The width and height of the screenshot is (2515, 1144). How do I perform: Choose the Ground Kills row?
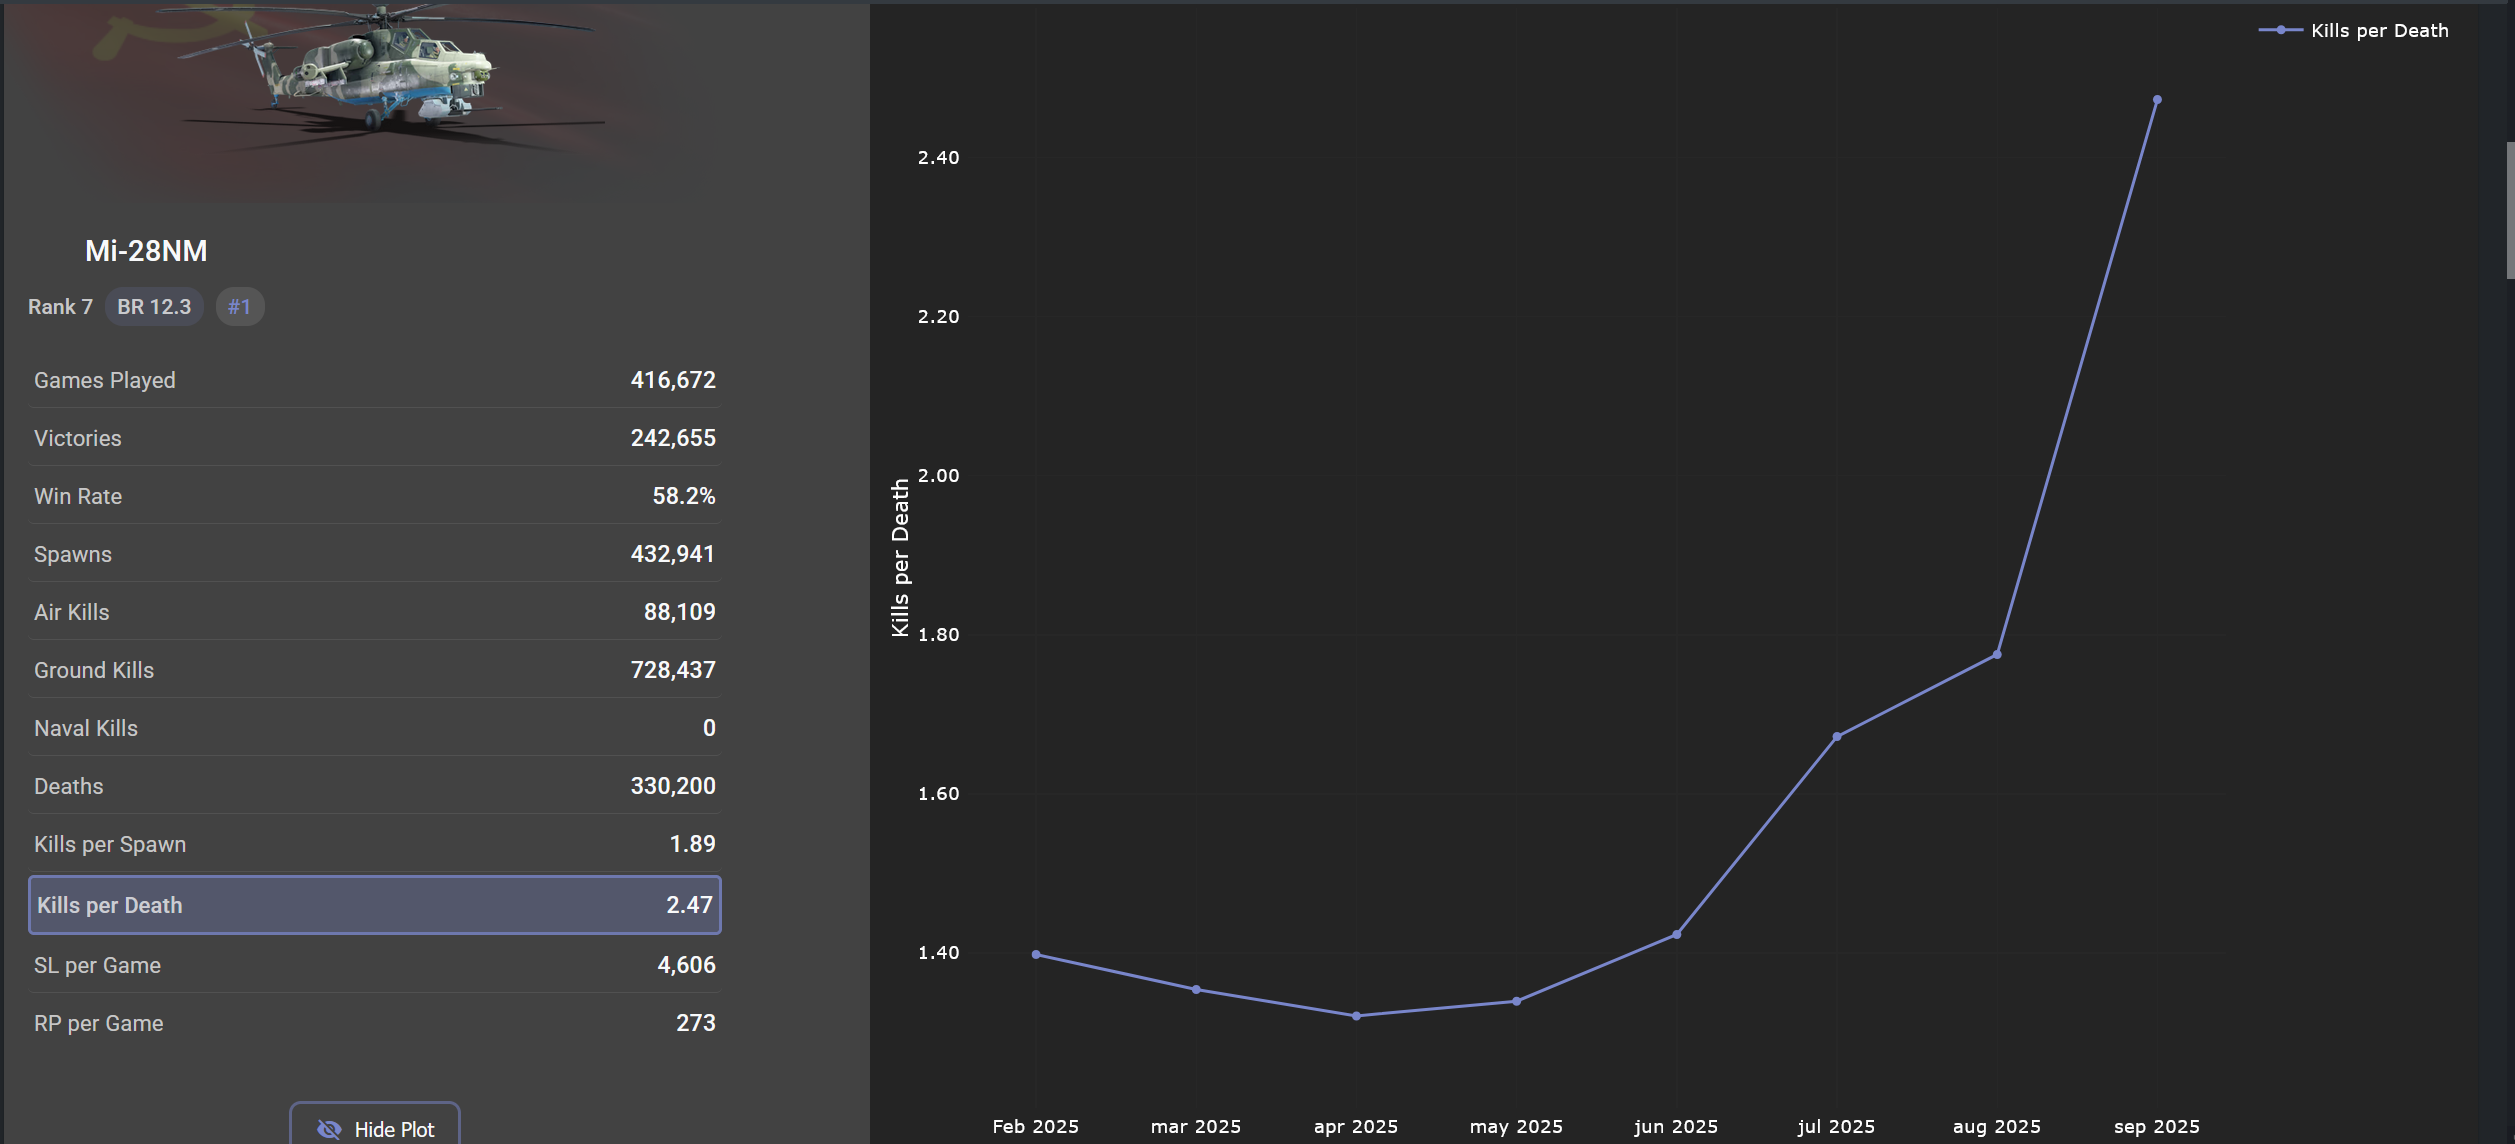point(375,670)
